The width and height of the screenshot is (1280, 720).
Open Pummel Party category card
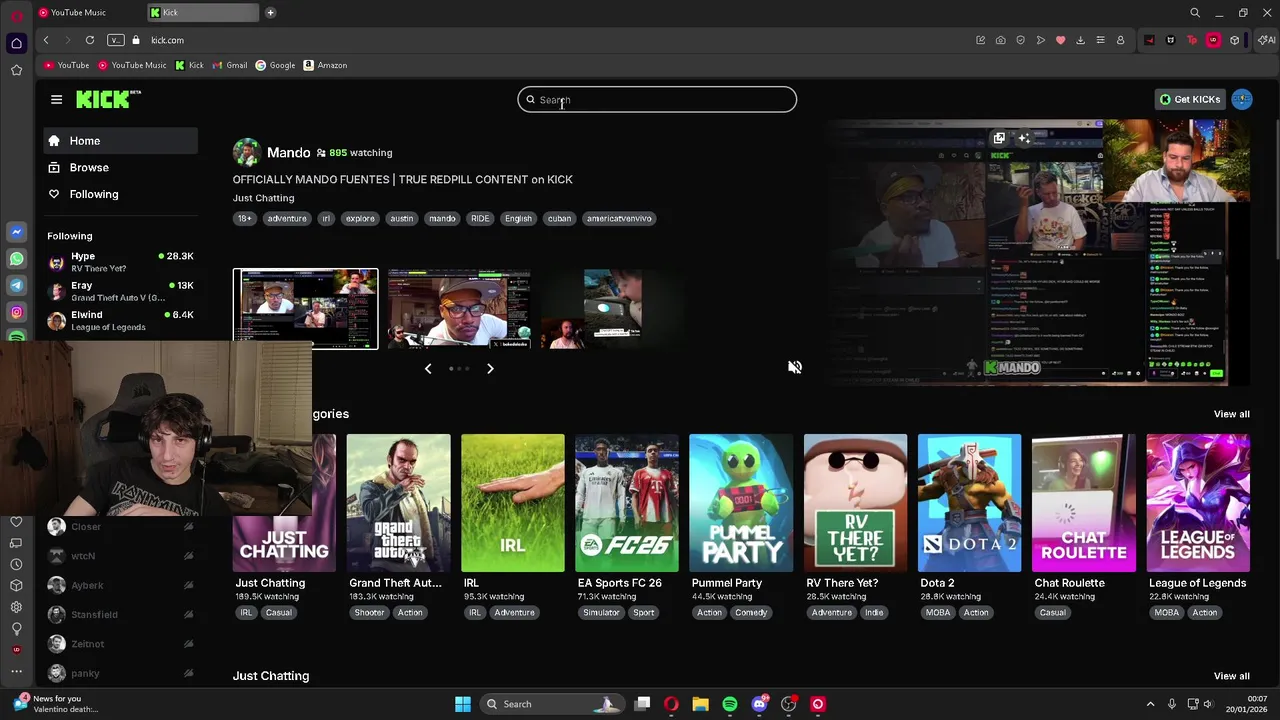[x=741, y=503]
